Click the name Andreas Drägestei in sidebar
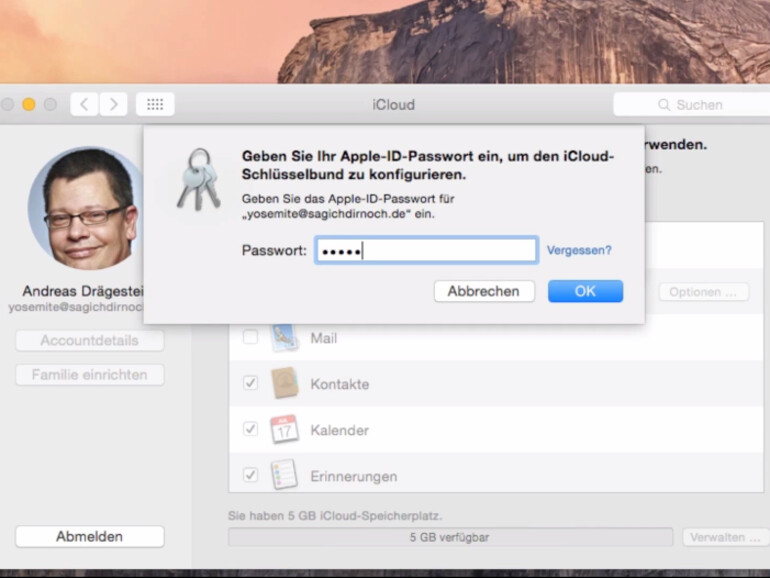Image resolution: width=770 pixels, height=578 pixels. [82, 291]
